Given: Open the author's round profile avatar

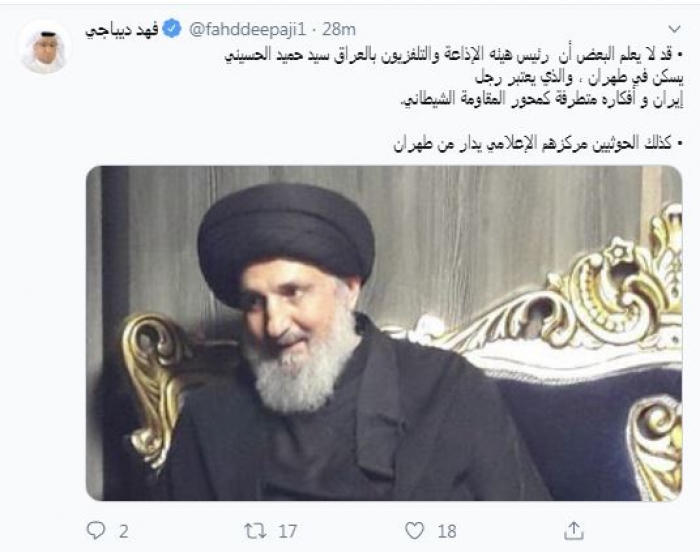Looking at the screenshot, I should click(45, 47).
